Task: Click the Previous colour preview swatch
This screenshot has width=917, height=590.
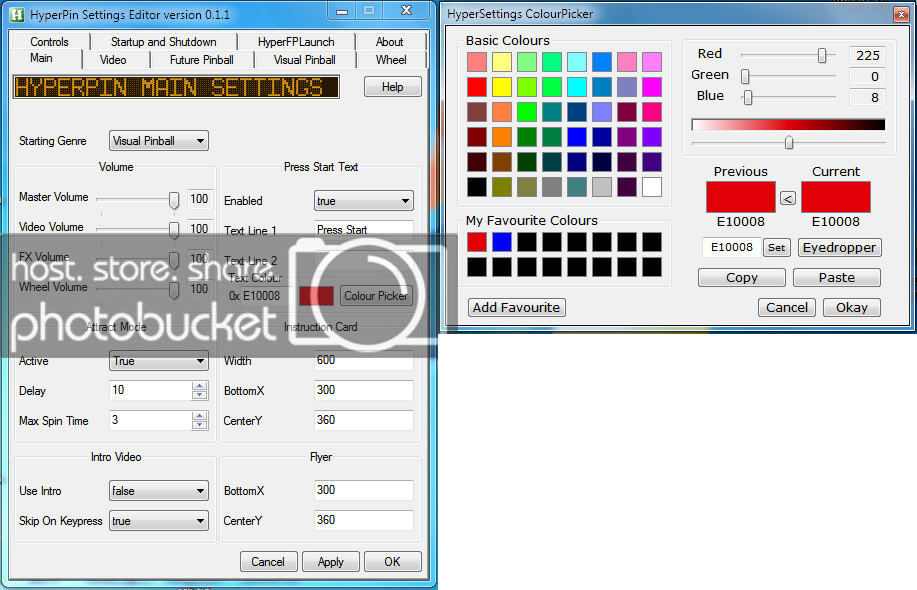Action: coord(740,197)
